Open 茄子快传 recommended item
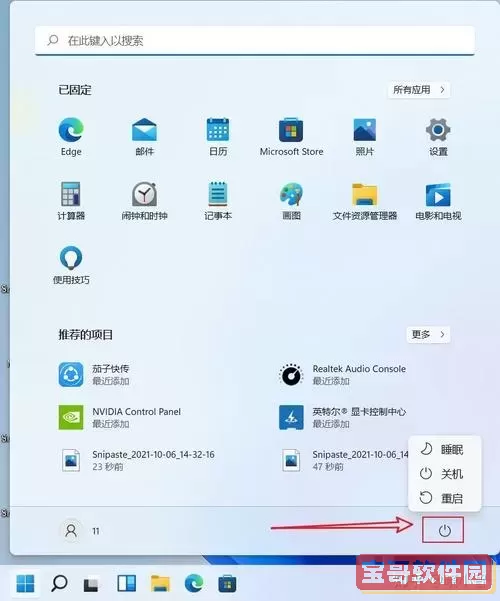This screenshot has width=500, height=601. (x=94, y=374)
